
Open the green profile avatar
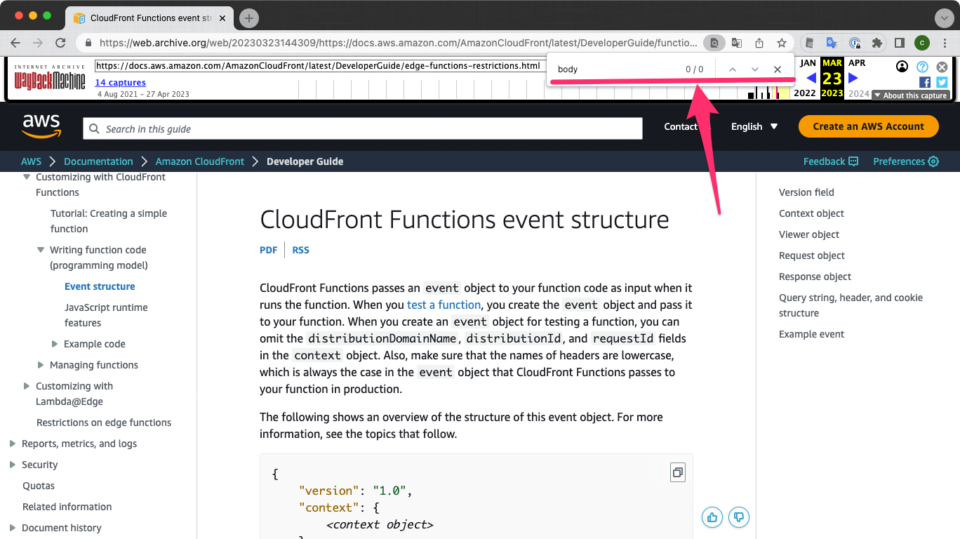922,43
